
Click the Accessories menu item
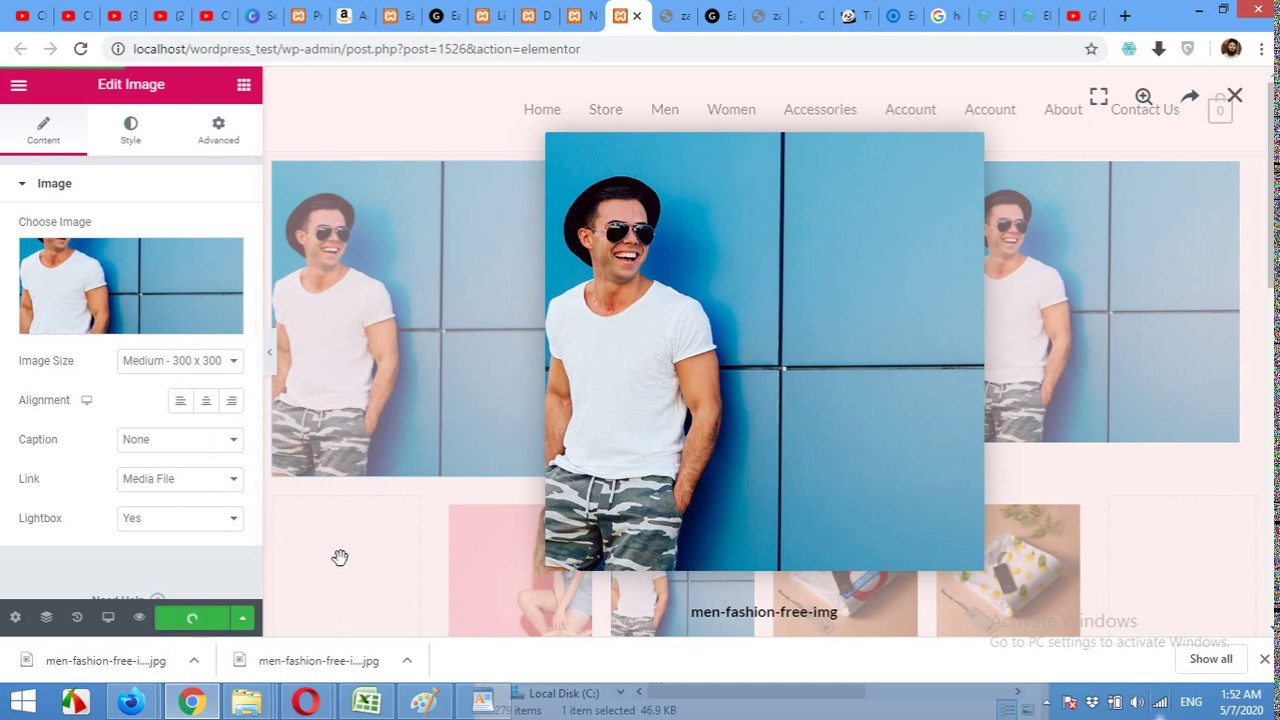(x=820, y=110)
